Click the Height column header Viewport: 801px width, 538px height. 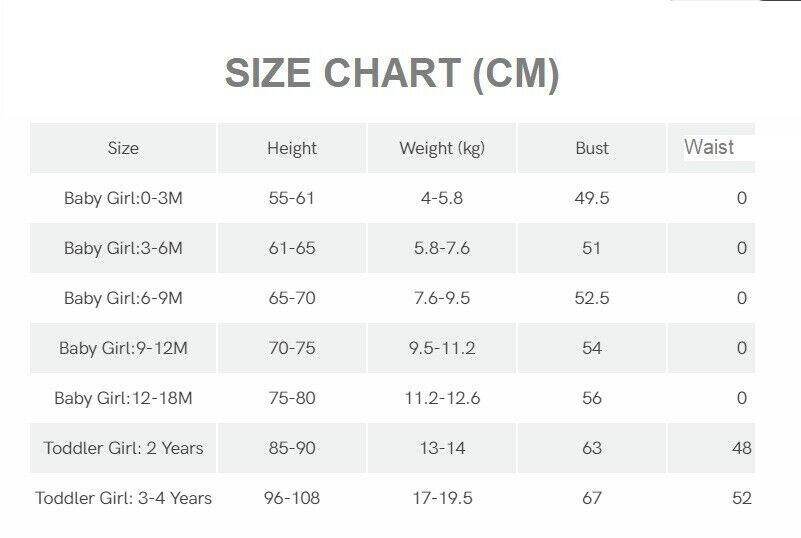tap(292, 148)
